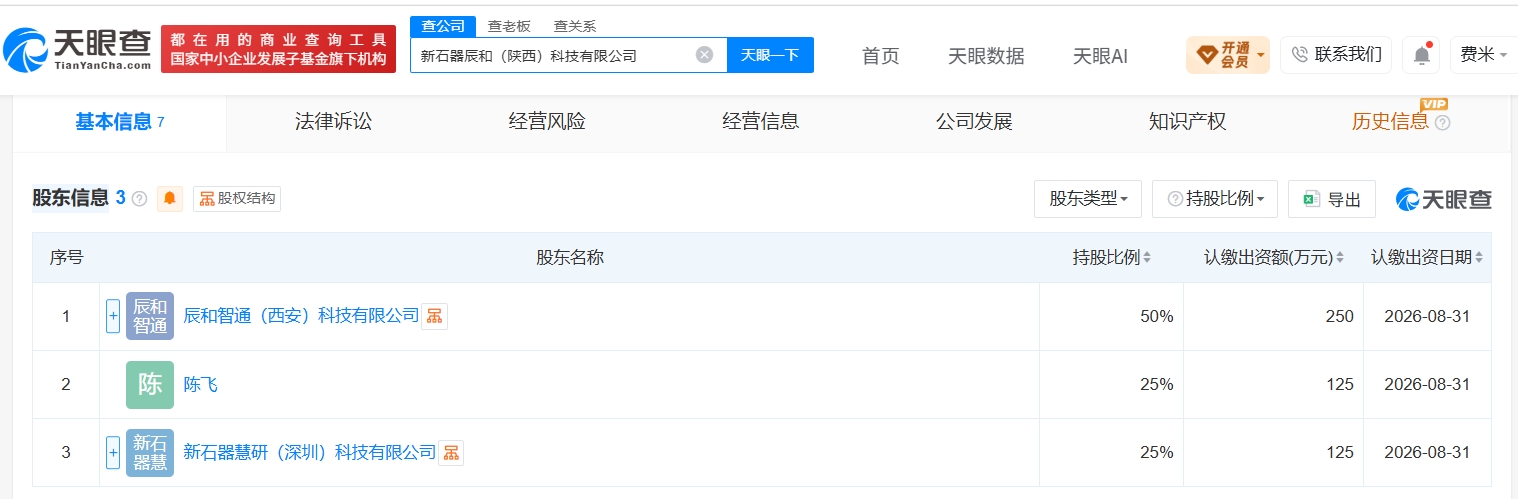Clear the search box with the X icon
The width and height of the screenshot is (1518, 499).
pyautogui.click(x=704, y=55)
